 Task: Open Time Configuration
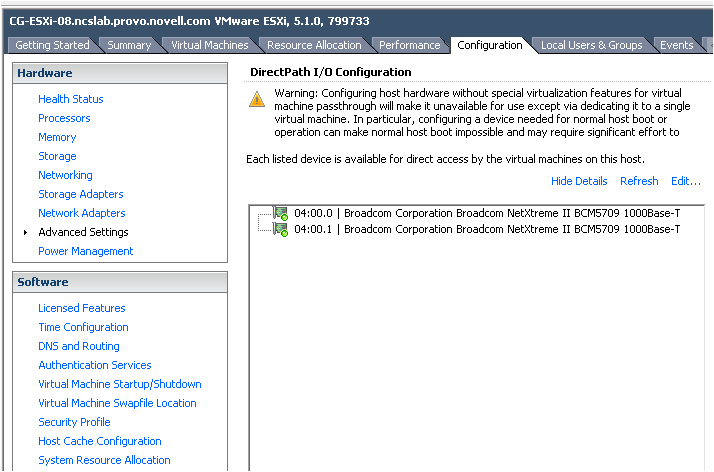(x=83, y=327)
